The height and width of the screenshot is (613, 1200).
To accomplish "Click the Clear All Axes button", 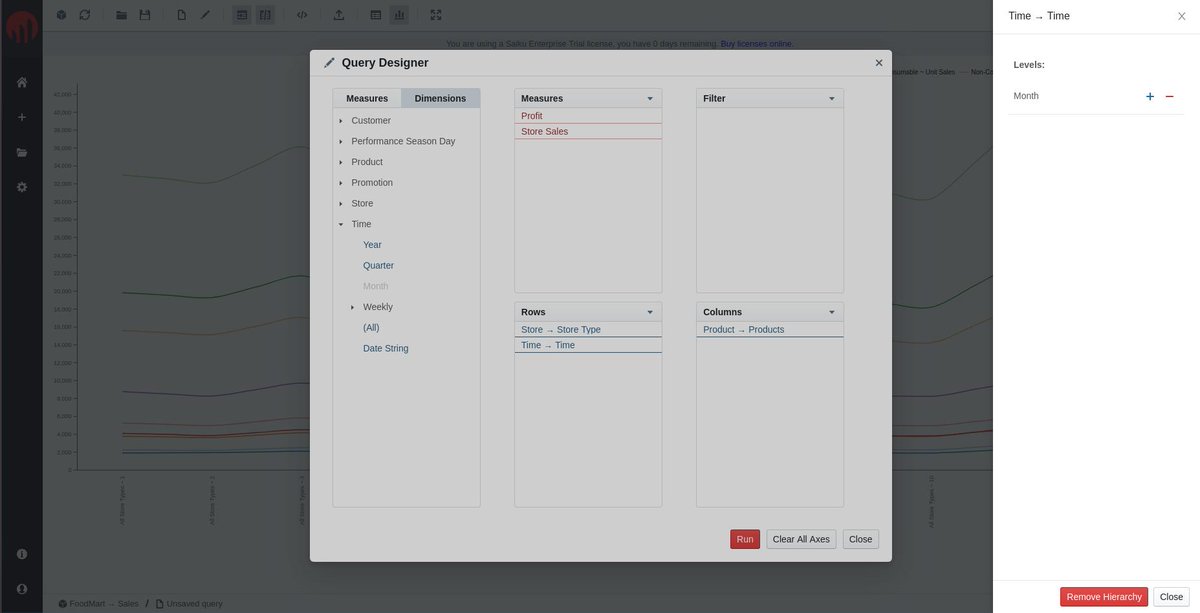I will point(801,540).
